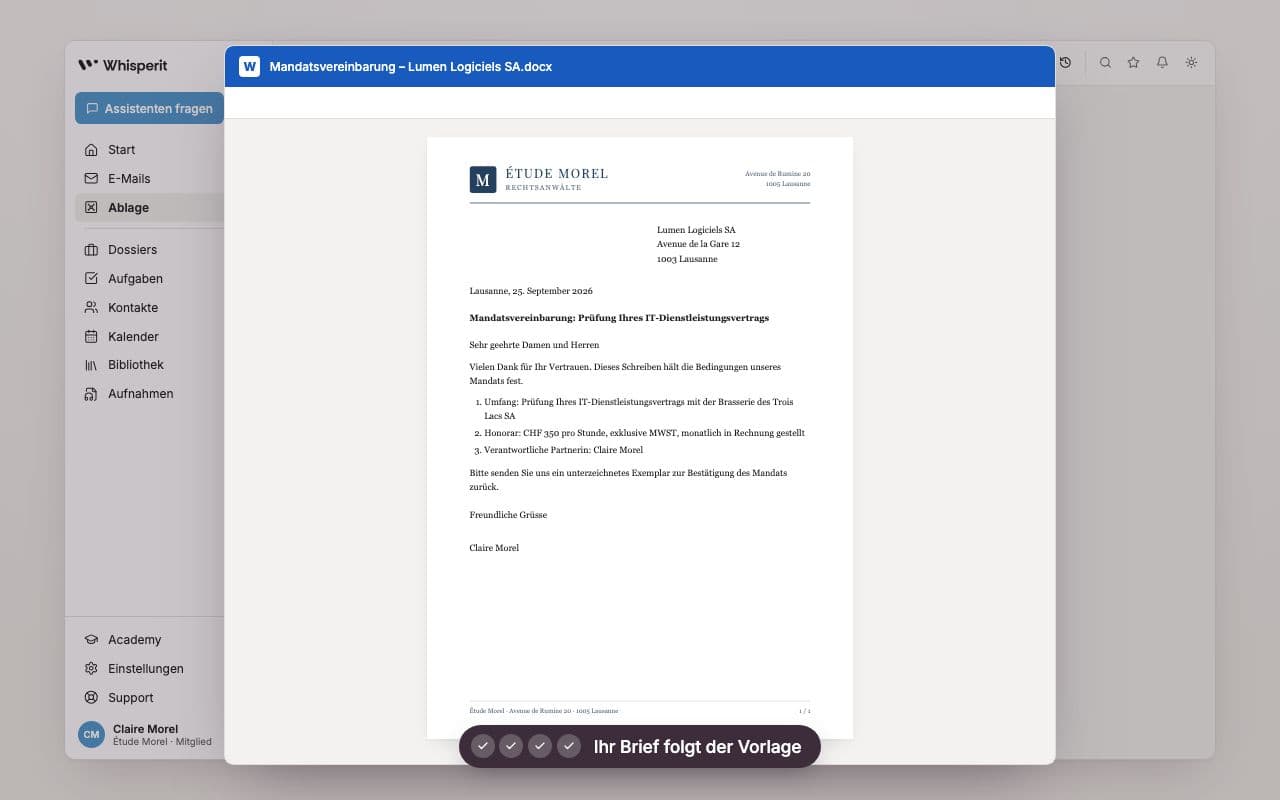The height and width of the screenshot is (800, 1280).
Task: Click the Bibliothek library icon
Action: pyautogui.click(x=91, y=365)
